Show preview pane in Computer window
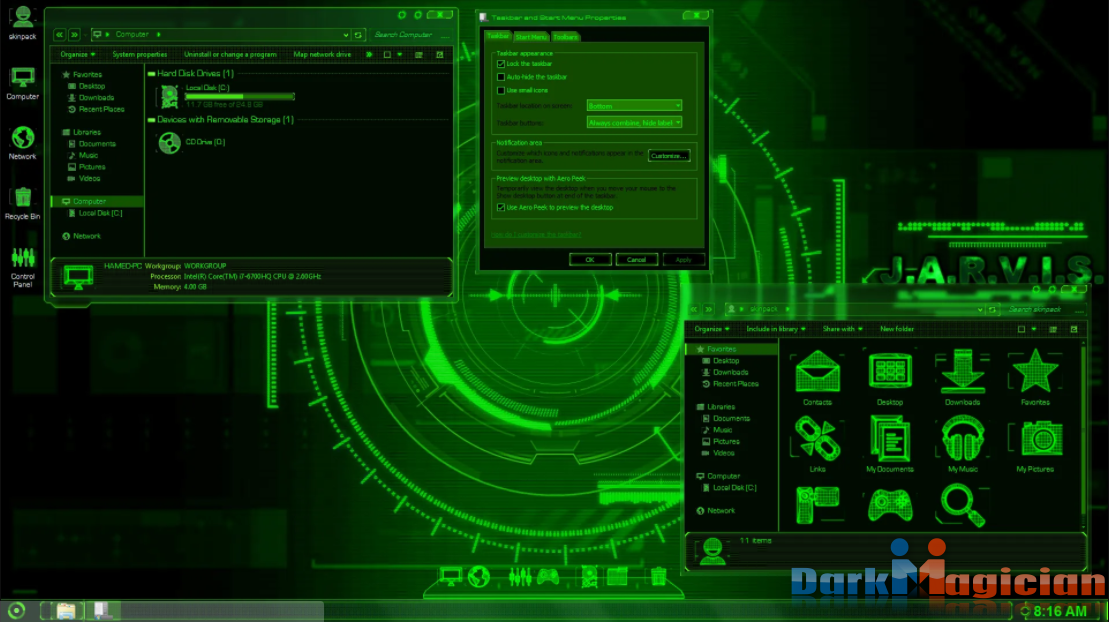1109x622 pixels. click(x=419, y=54)
